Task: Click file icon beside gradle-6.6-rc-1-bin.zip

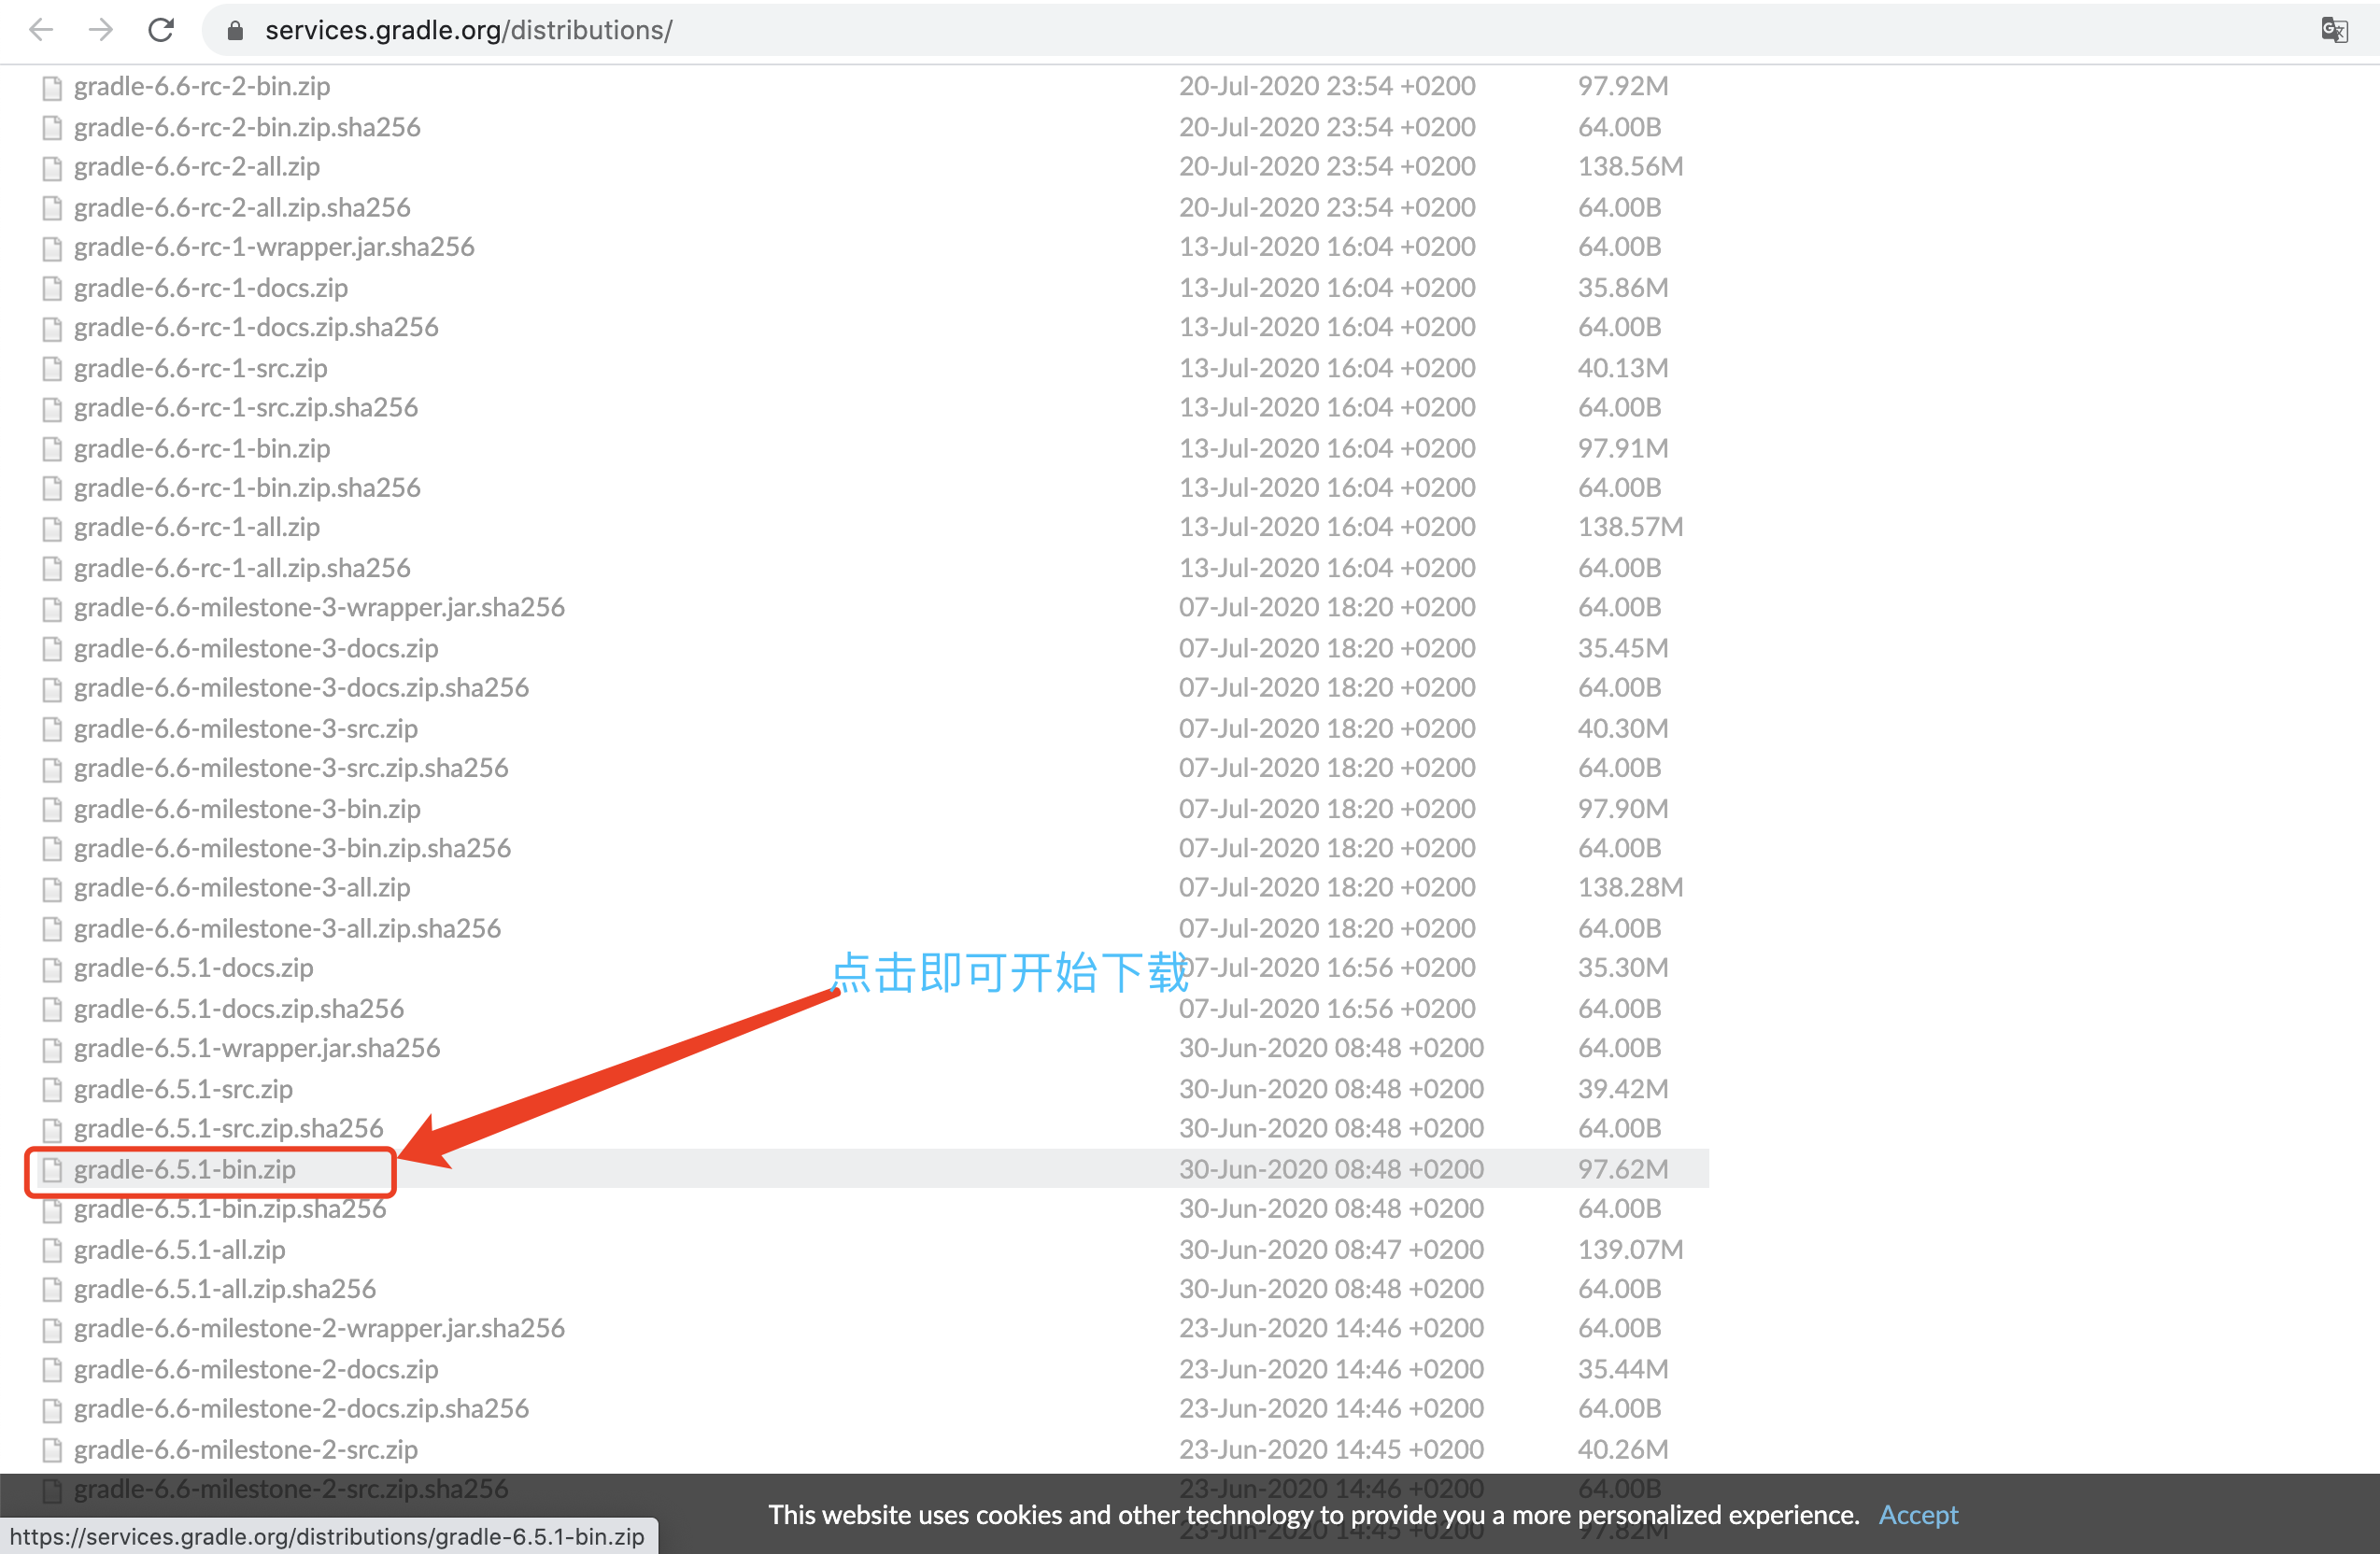Action: (52, 449)
